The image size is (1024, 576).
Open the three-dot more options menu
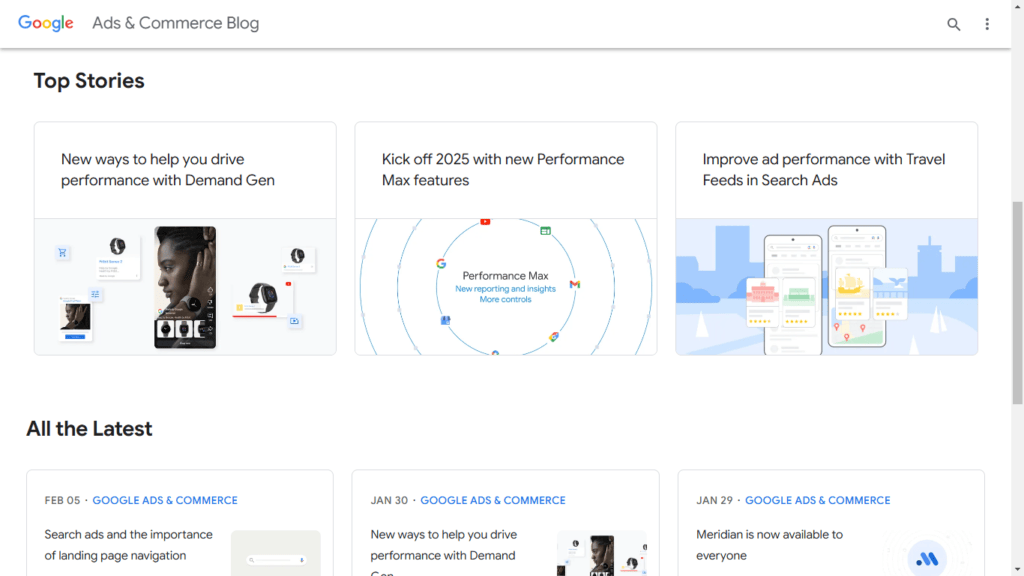[987, 24]
